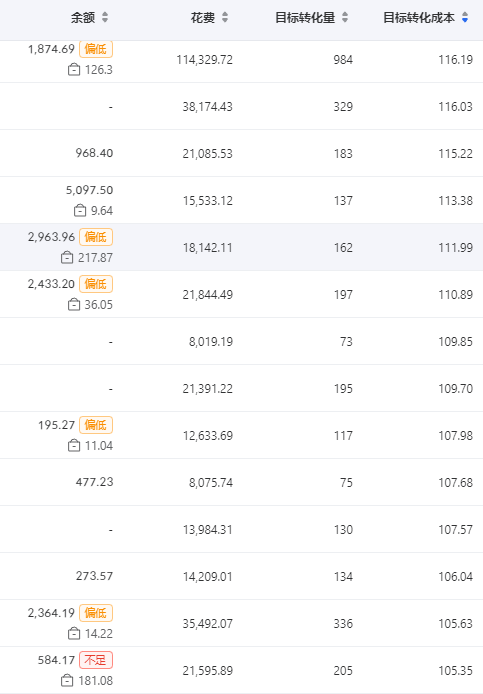Click 偏低 tag beside 1,874.69
Viewport: 483px width, 694px height.
[x=96, y=49]
